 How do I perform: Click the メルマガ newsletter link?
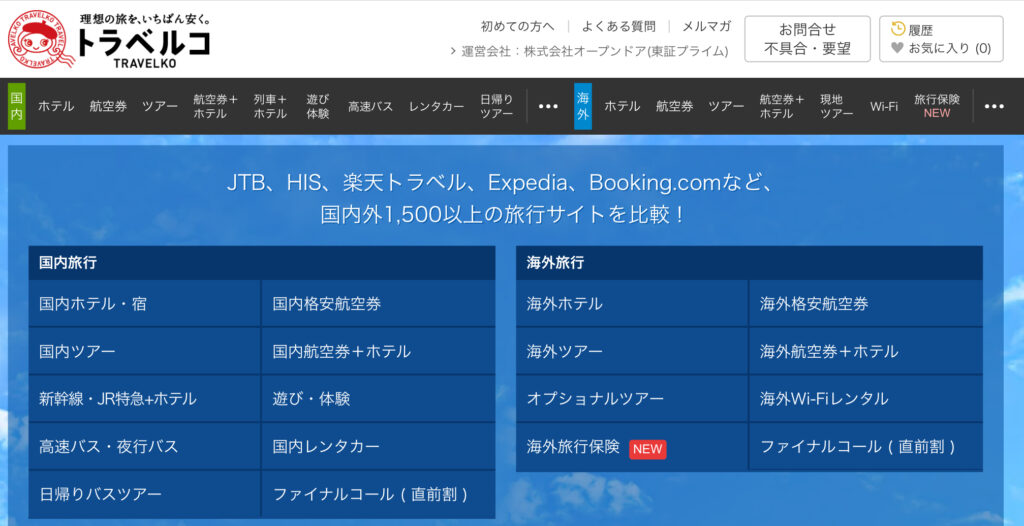[x=706, y=27]
